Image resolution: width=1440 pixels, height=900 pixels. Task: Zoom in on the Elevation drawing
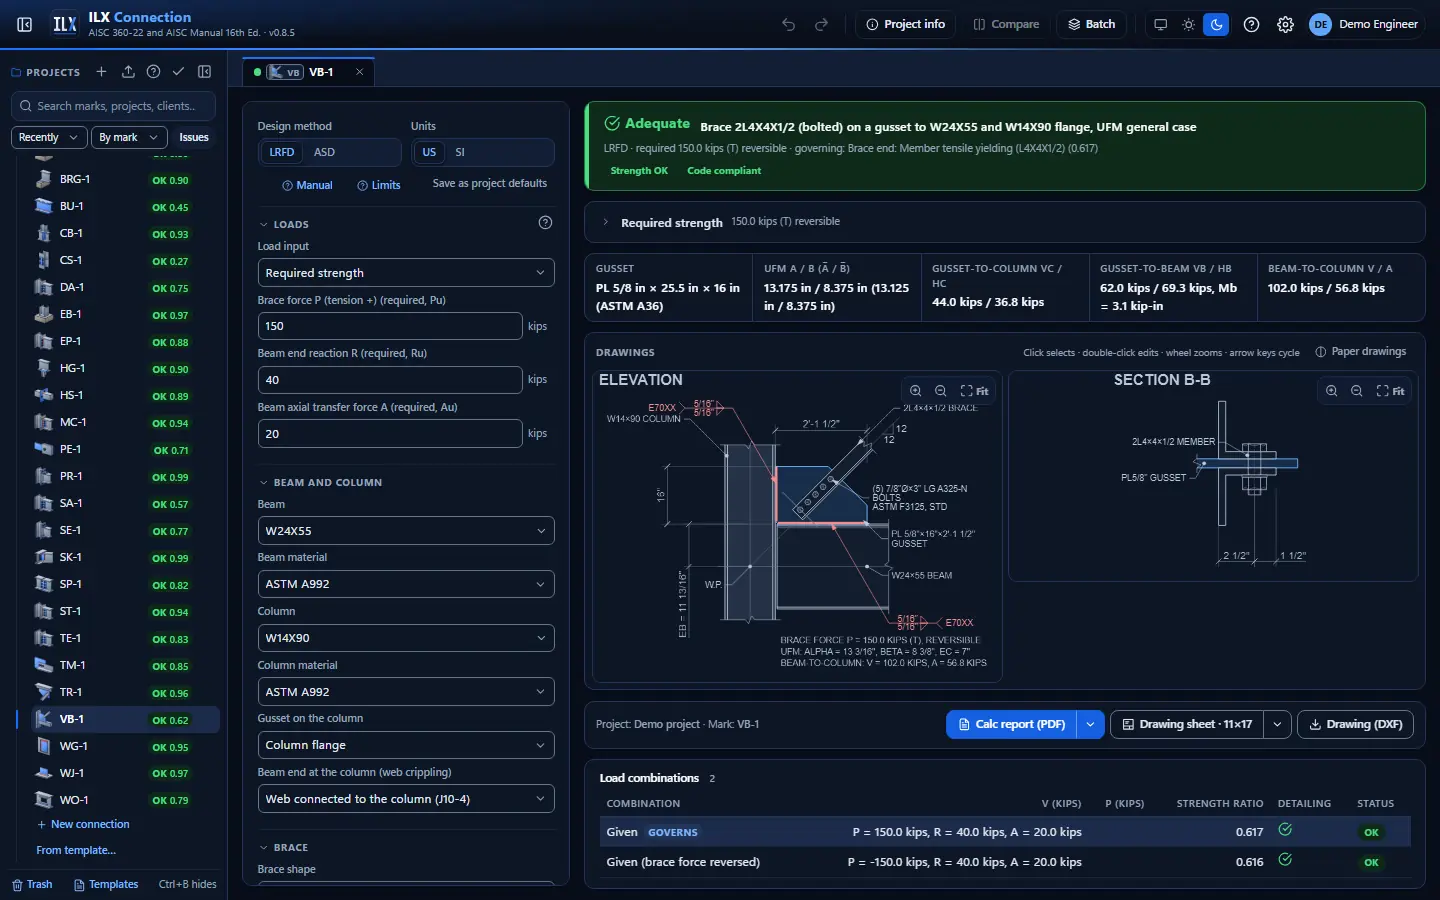point(915,391)
